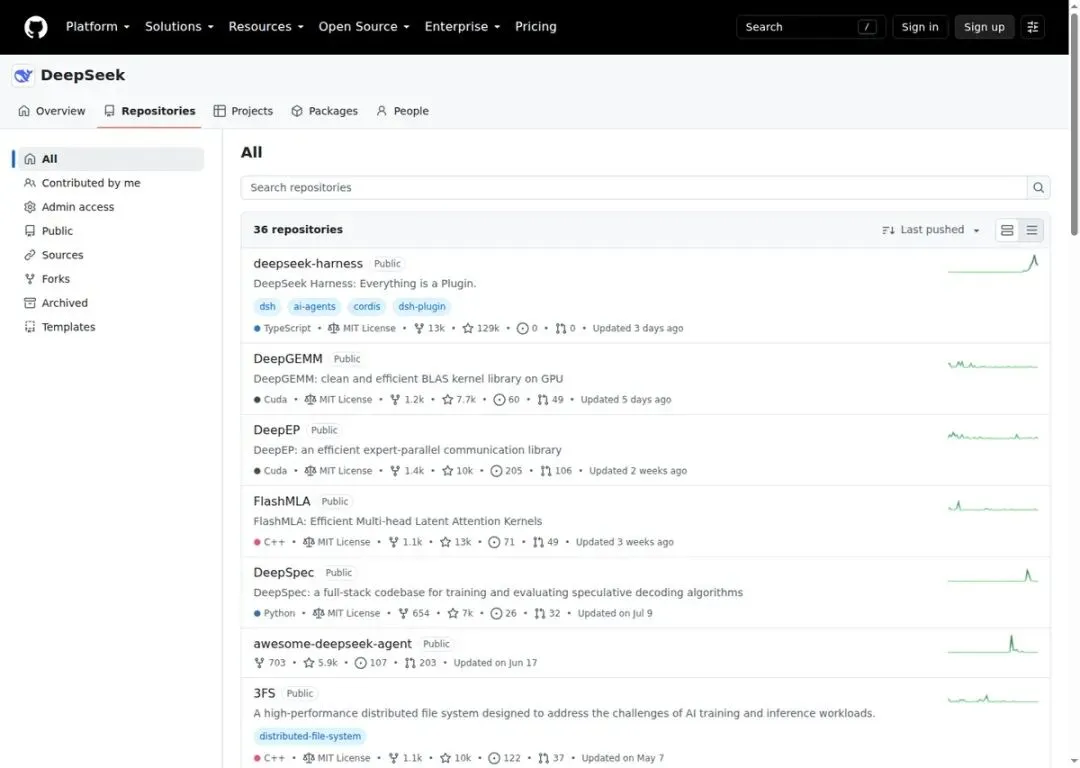The image size is (1080, 768).
Task: Open the awesome-deepseek-agent repository
Action: tap(332, 644)
